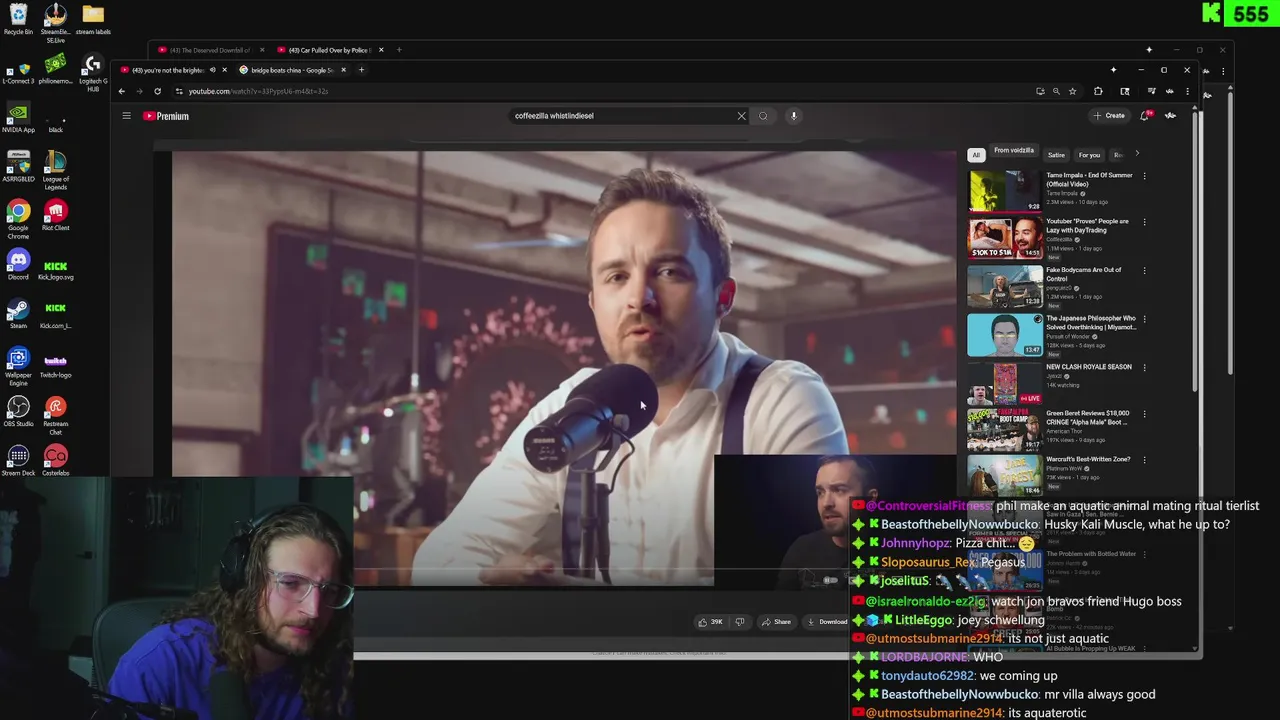Screen dimensions: 1280x720
Task: Open title NEW CLASH ROYALE SEASON
Action: 1089,367
